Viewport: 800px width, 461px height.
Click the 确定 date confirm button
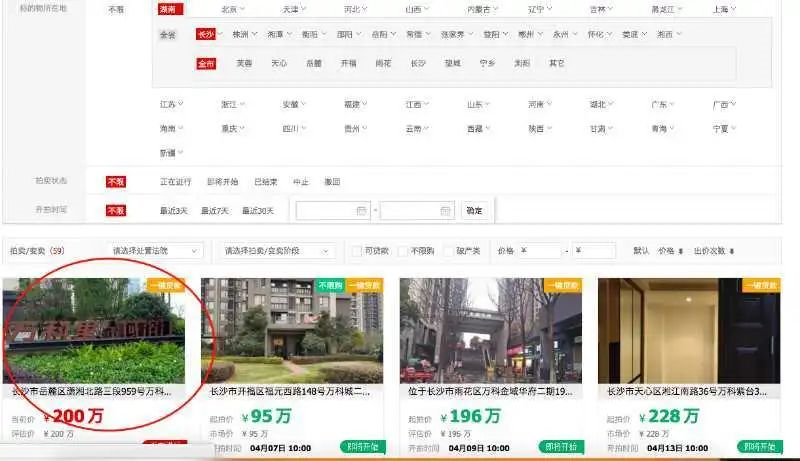tap(474, 211)
